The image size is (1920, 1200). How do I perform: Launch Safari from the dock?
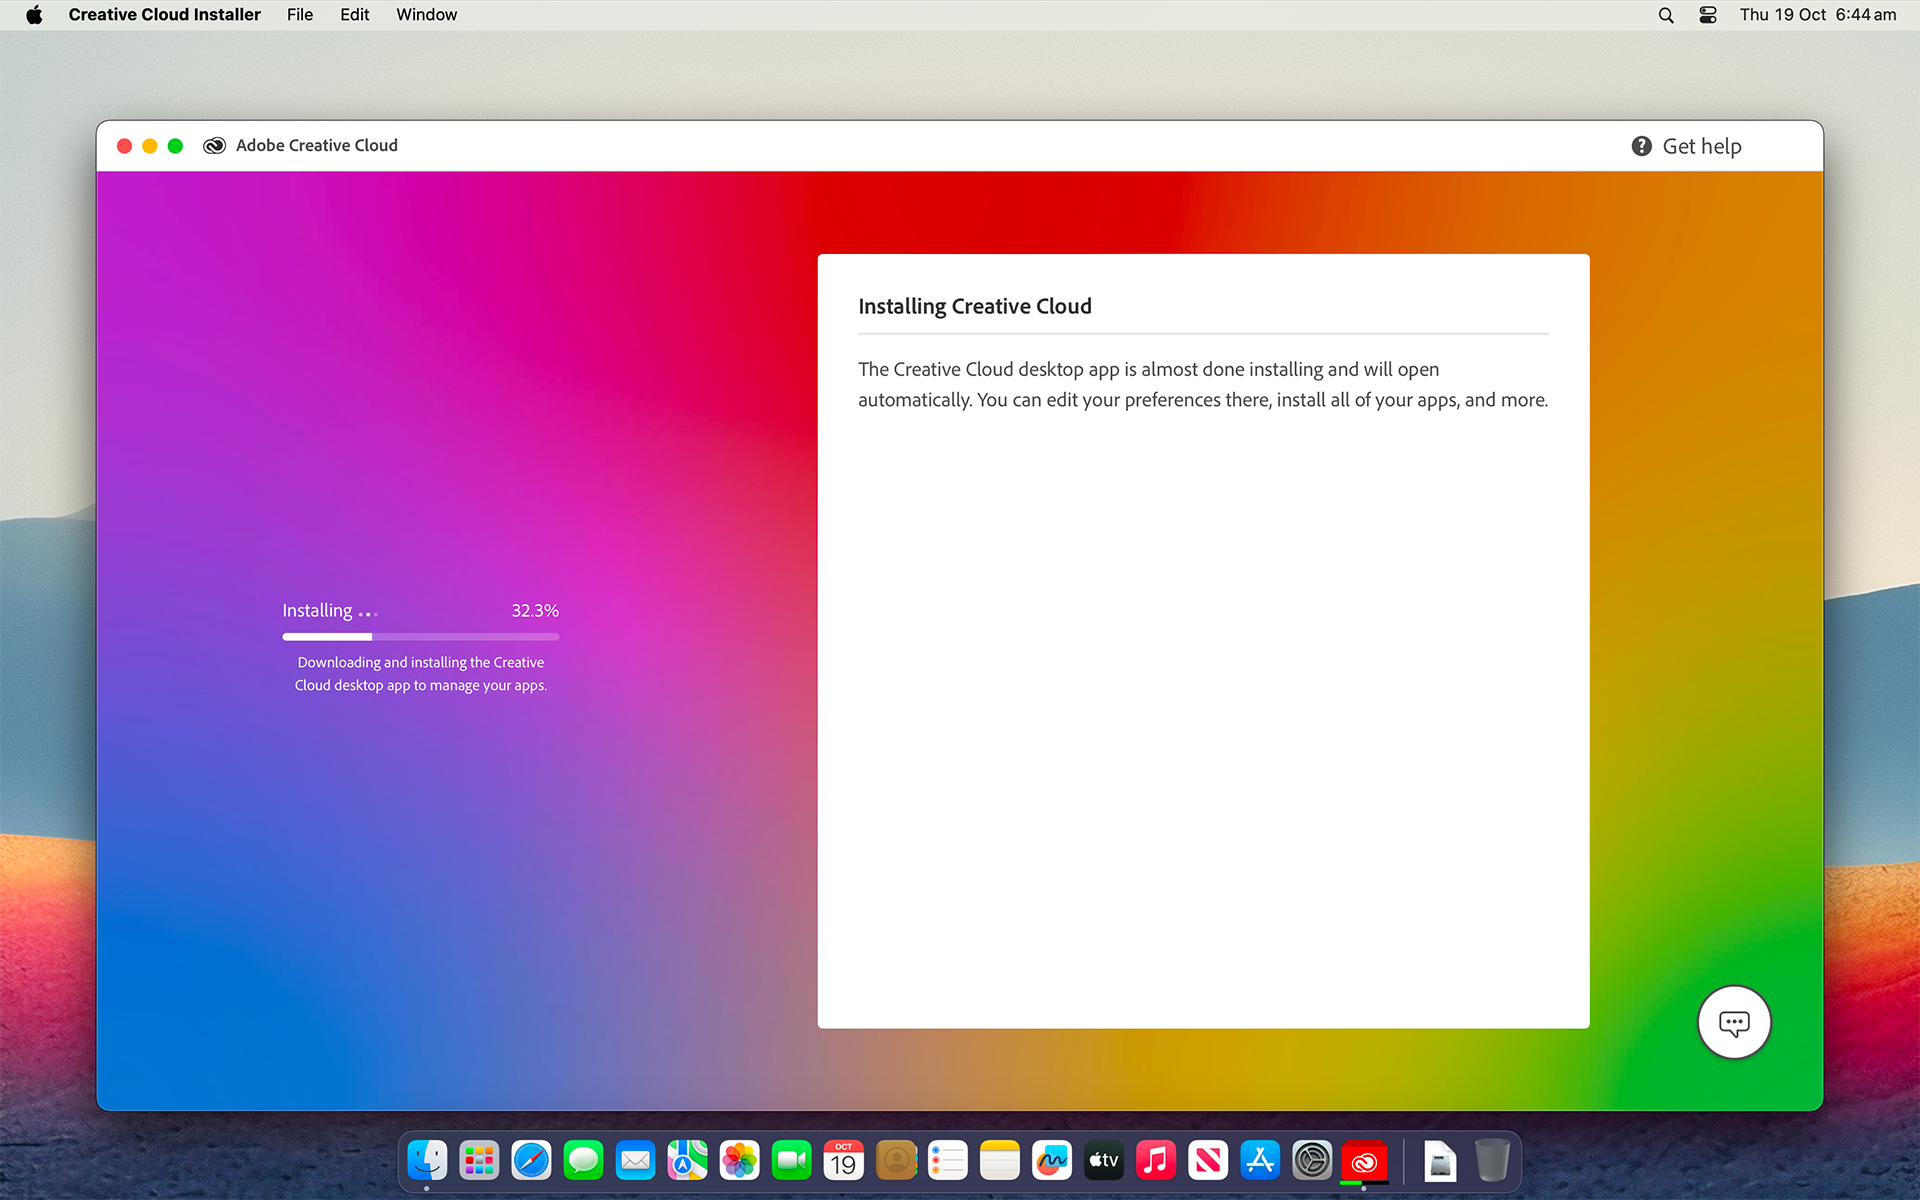[531, 1160]
